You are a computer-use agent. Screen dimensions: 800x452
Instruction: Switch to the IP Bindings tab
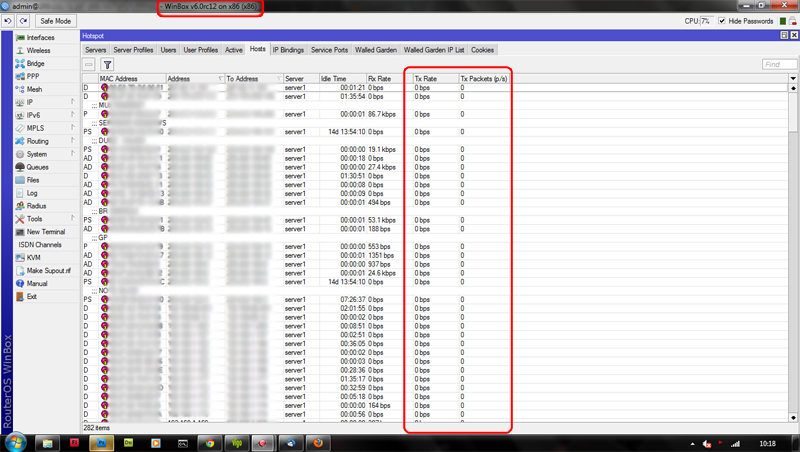click(x=288, y=50)
